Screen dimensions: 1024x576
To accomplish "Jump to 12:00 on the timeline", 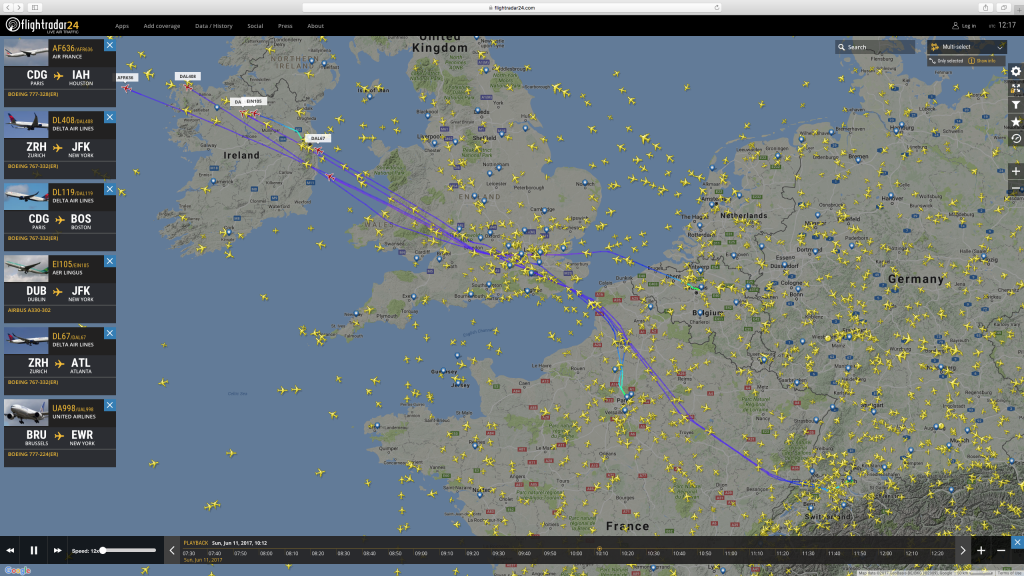I will 886,554.
